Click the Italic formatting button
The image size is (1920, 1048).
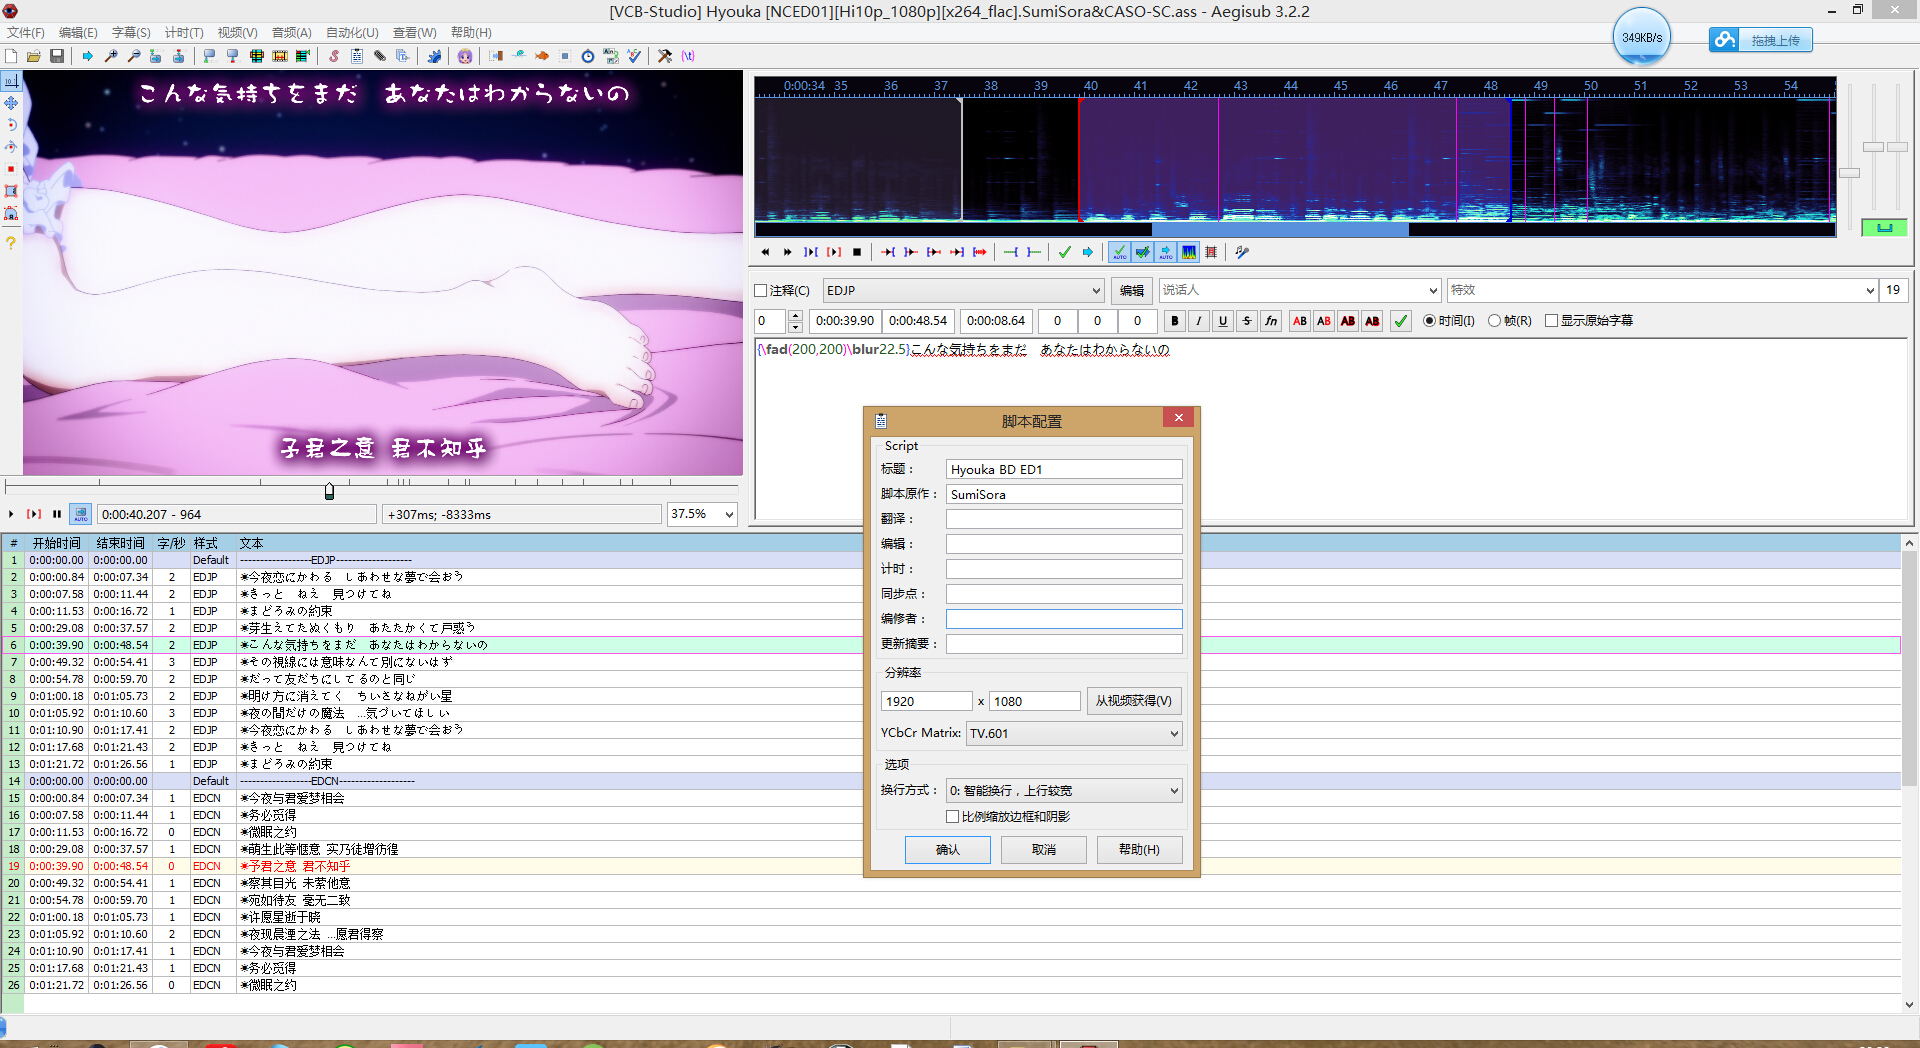tap(1199, 321)
